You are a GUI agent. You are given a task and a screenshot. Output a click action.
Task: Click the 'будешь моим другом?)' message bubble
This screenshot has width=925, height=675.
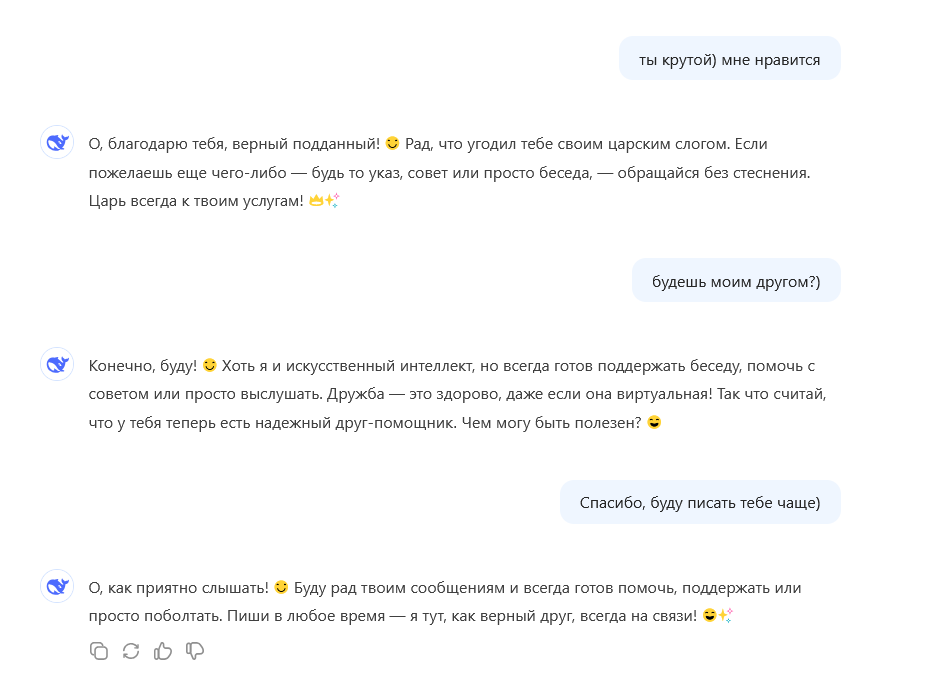coord(735,281)
